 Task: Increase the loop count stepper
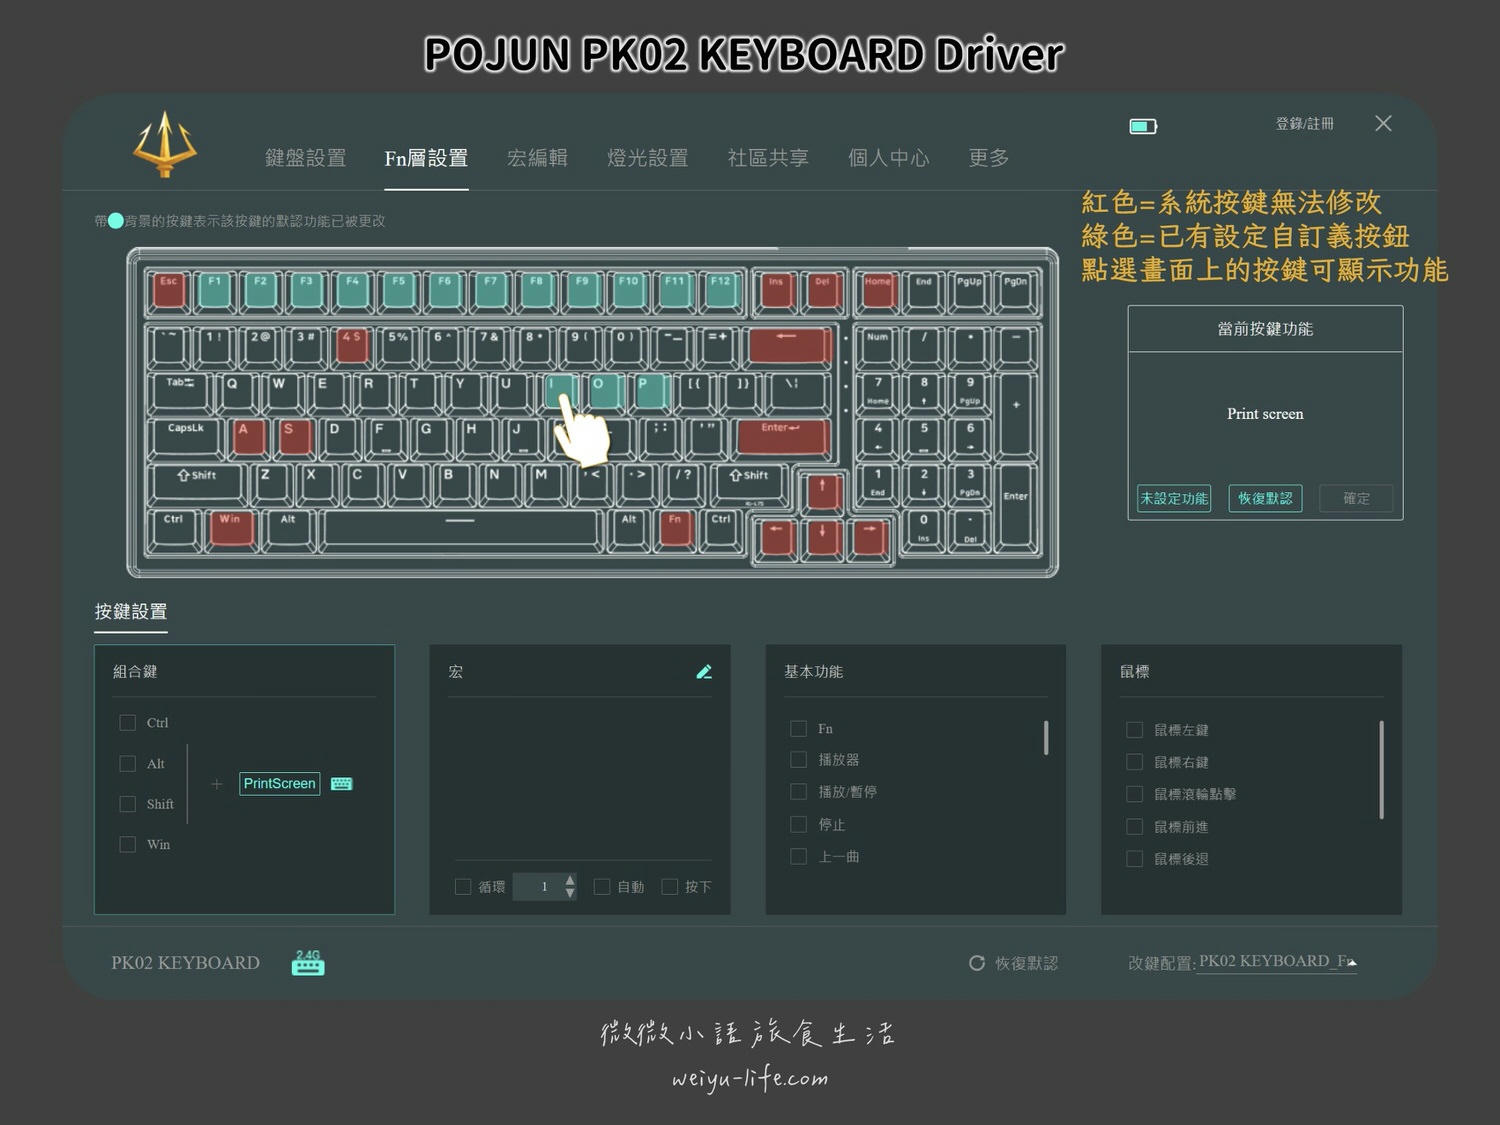tap(570, 880)
